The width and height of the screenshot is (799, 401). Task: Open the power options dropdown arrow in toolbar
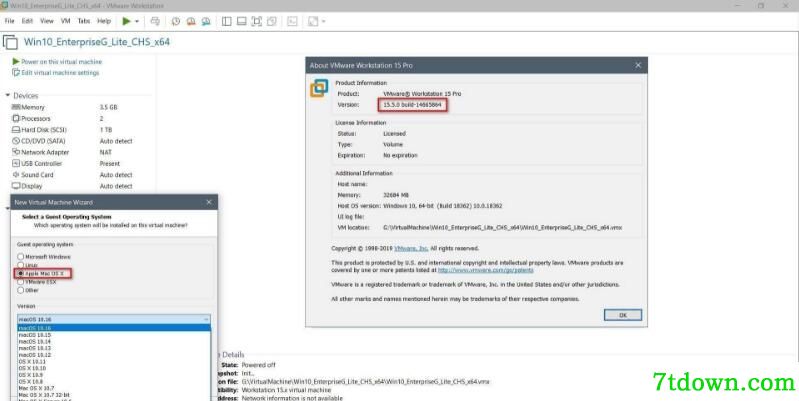coord(137,21)
